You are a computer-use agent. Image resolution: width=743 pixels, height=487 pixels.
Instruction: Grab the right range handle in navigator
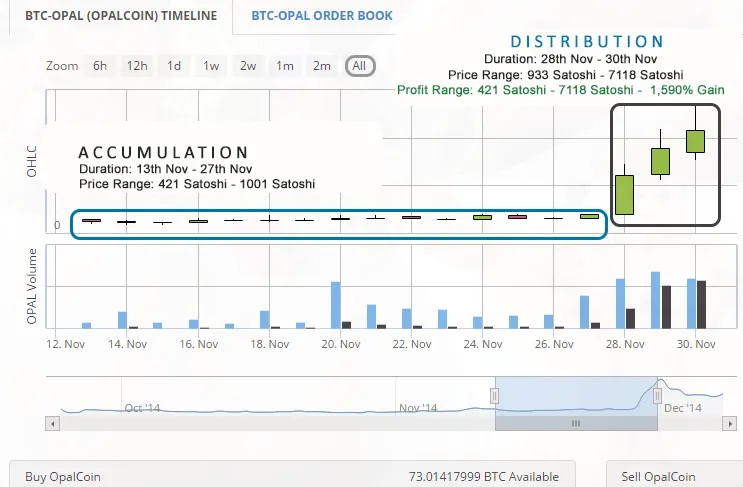[x=657, y=396]
